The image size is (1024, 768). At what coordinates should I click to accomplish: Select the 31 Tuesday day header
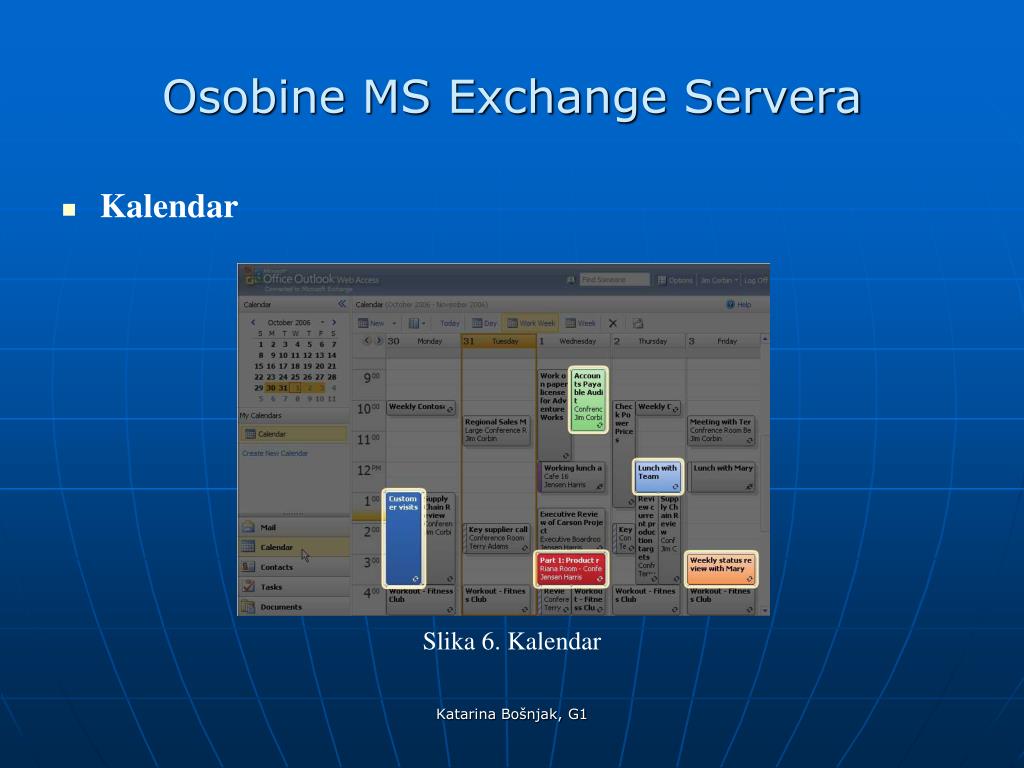tap(499, 341)
